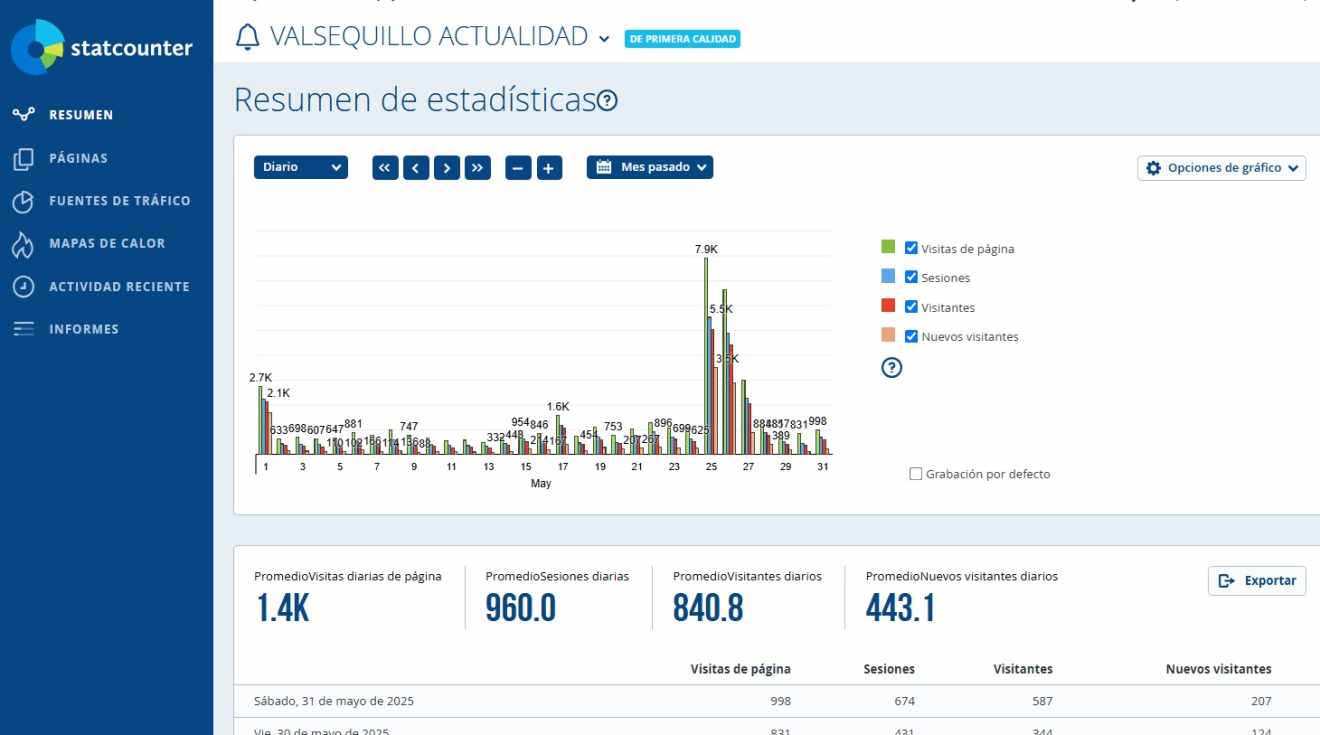Click the 674 sessions cell
The height and width of the screenshot is (735, 1320).
coord(904,701)
